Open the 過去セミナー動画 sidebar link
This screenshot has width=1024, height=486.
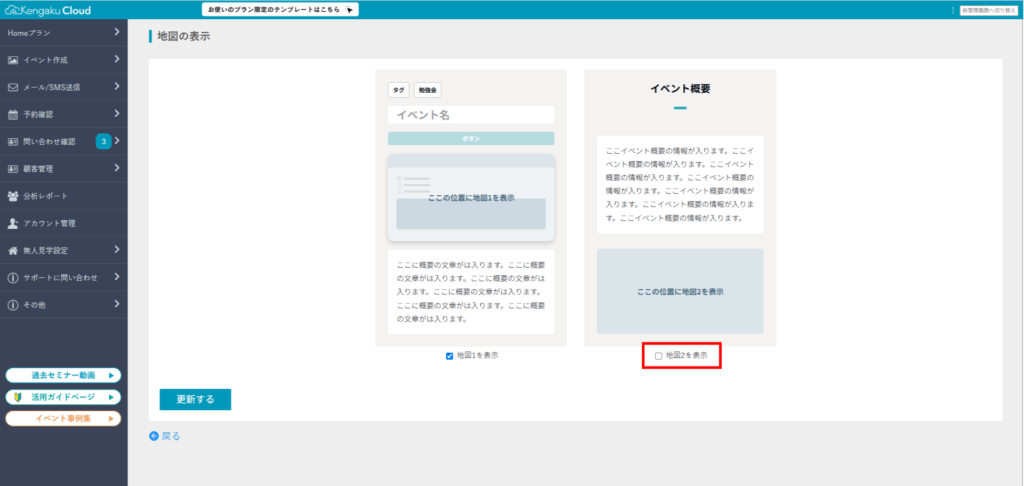point(63,376)
